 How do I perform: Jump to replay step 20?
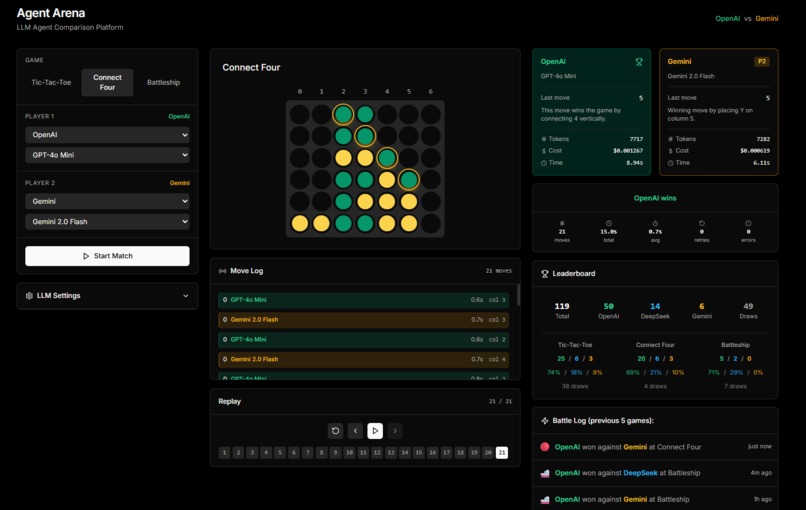tap(488, 452)
